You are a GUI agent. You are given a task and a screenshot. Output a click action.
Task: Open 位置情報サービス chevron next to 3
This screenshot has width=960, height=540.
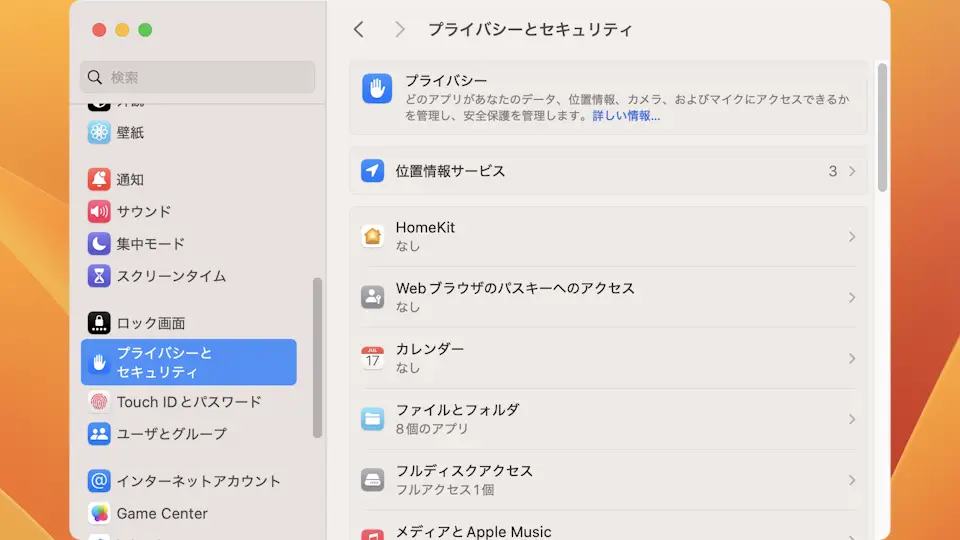[x=852, y=171]
